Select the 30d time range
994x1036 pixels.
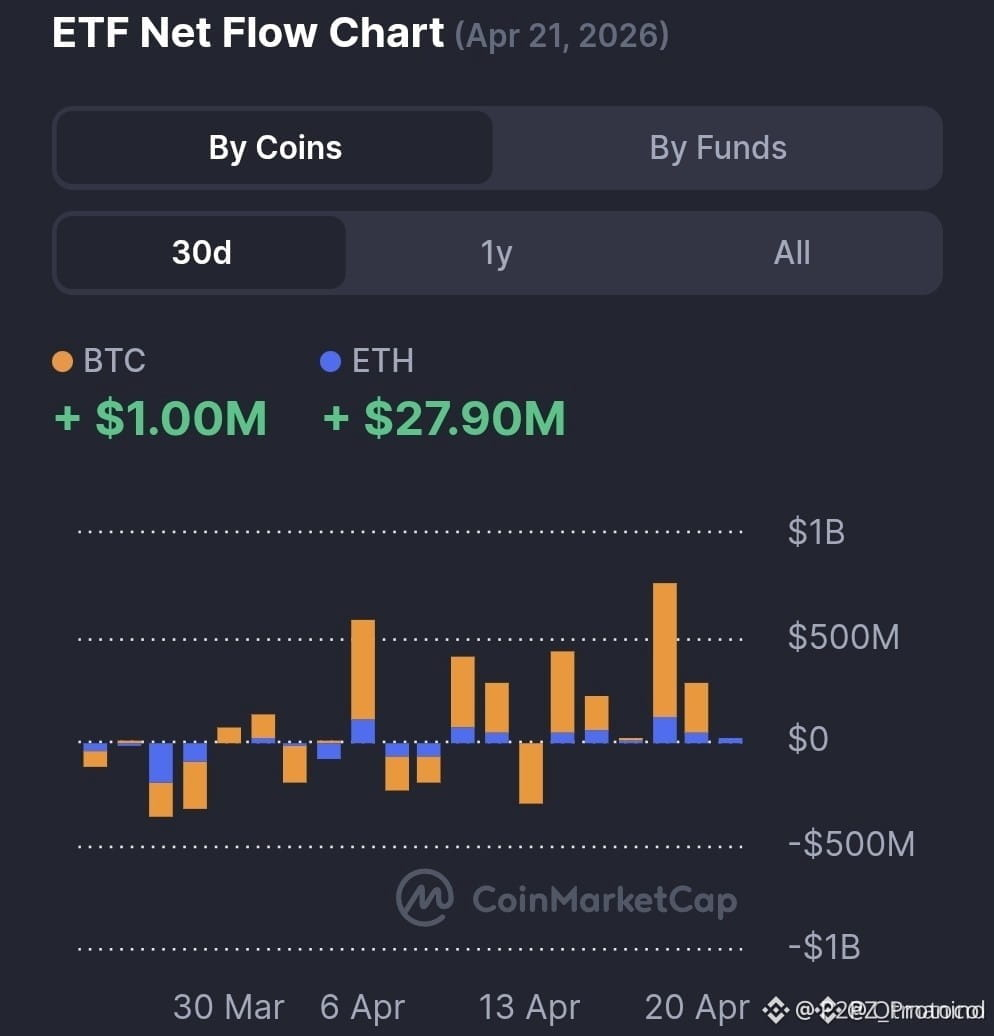202,252
